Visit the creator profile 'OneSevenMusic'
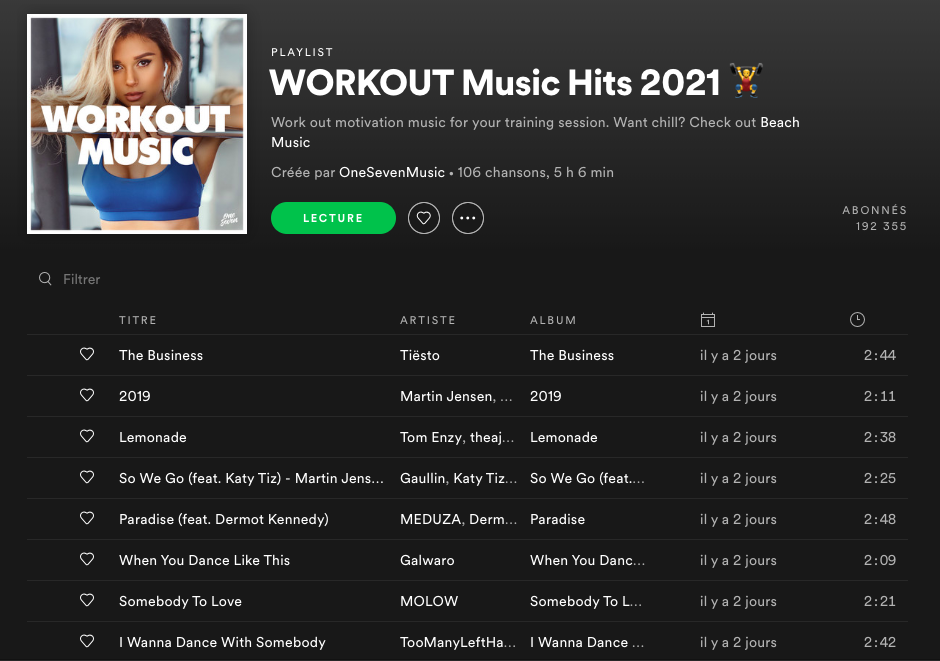The image size is (940, 661). click(391, 172)
